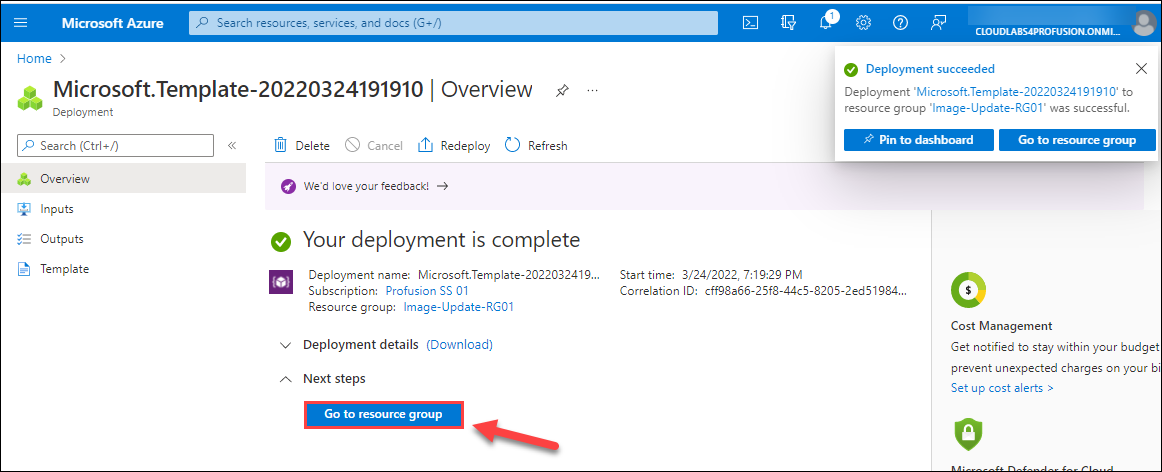Open the Overview menu item
The image size is (1162, 472).
[x=123, y=179]
